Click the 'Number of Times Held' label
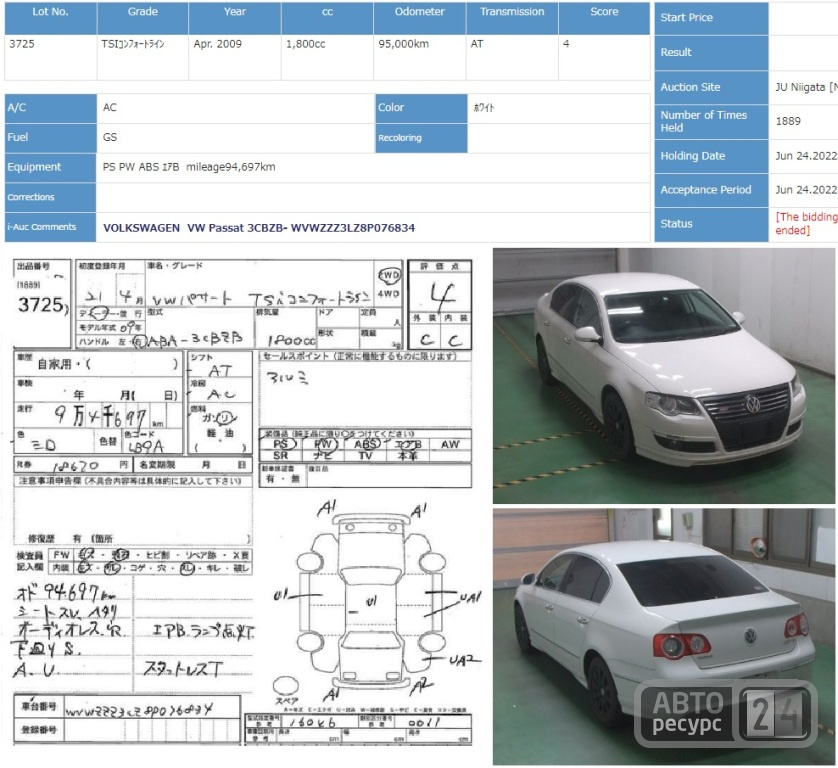Screen dimensions: 838x768 click(711, 122)
